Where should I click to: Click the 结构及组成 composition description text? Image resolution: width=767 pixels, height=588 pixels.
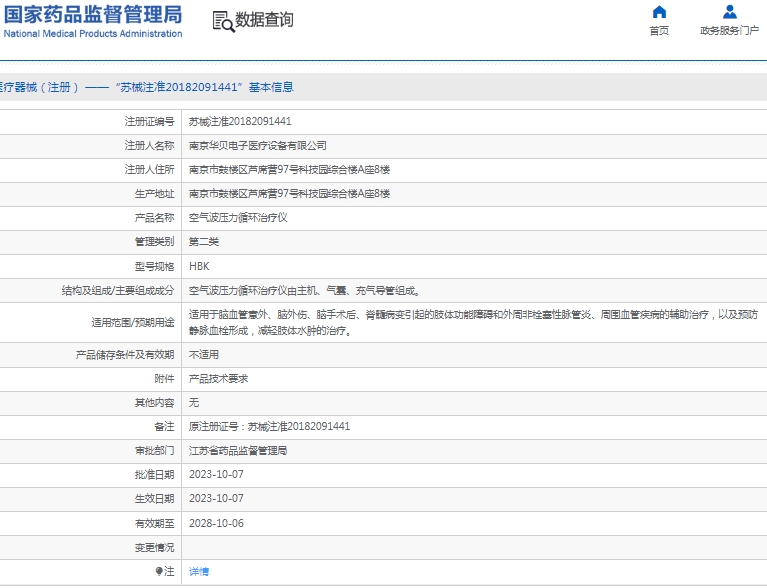pyautogui.click(x=304, y=291)
